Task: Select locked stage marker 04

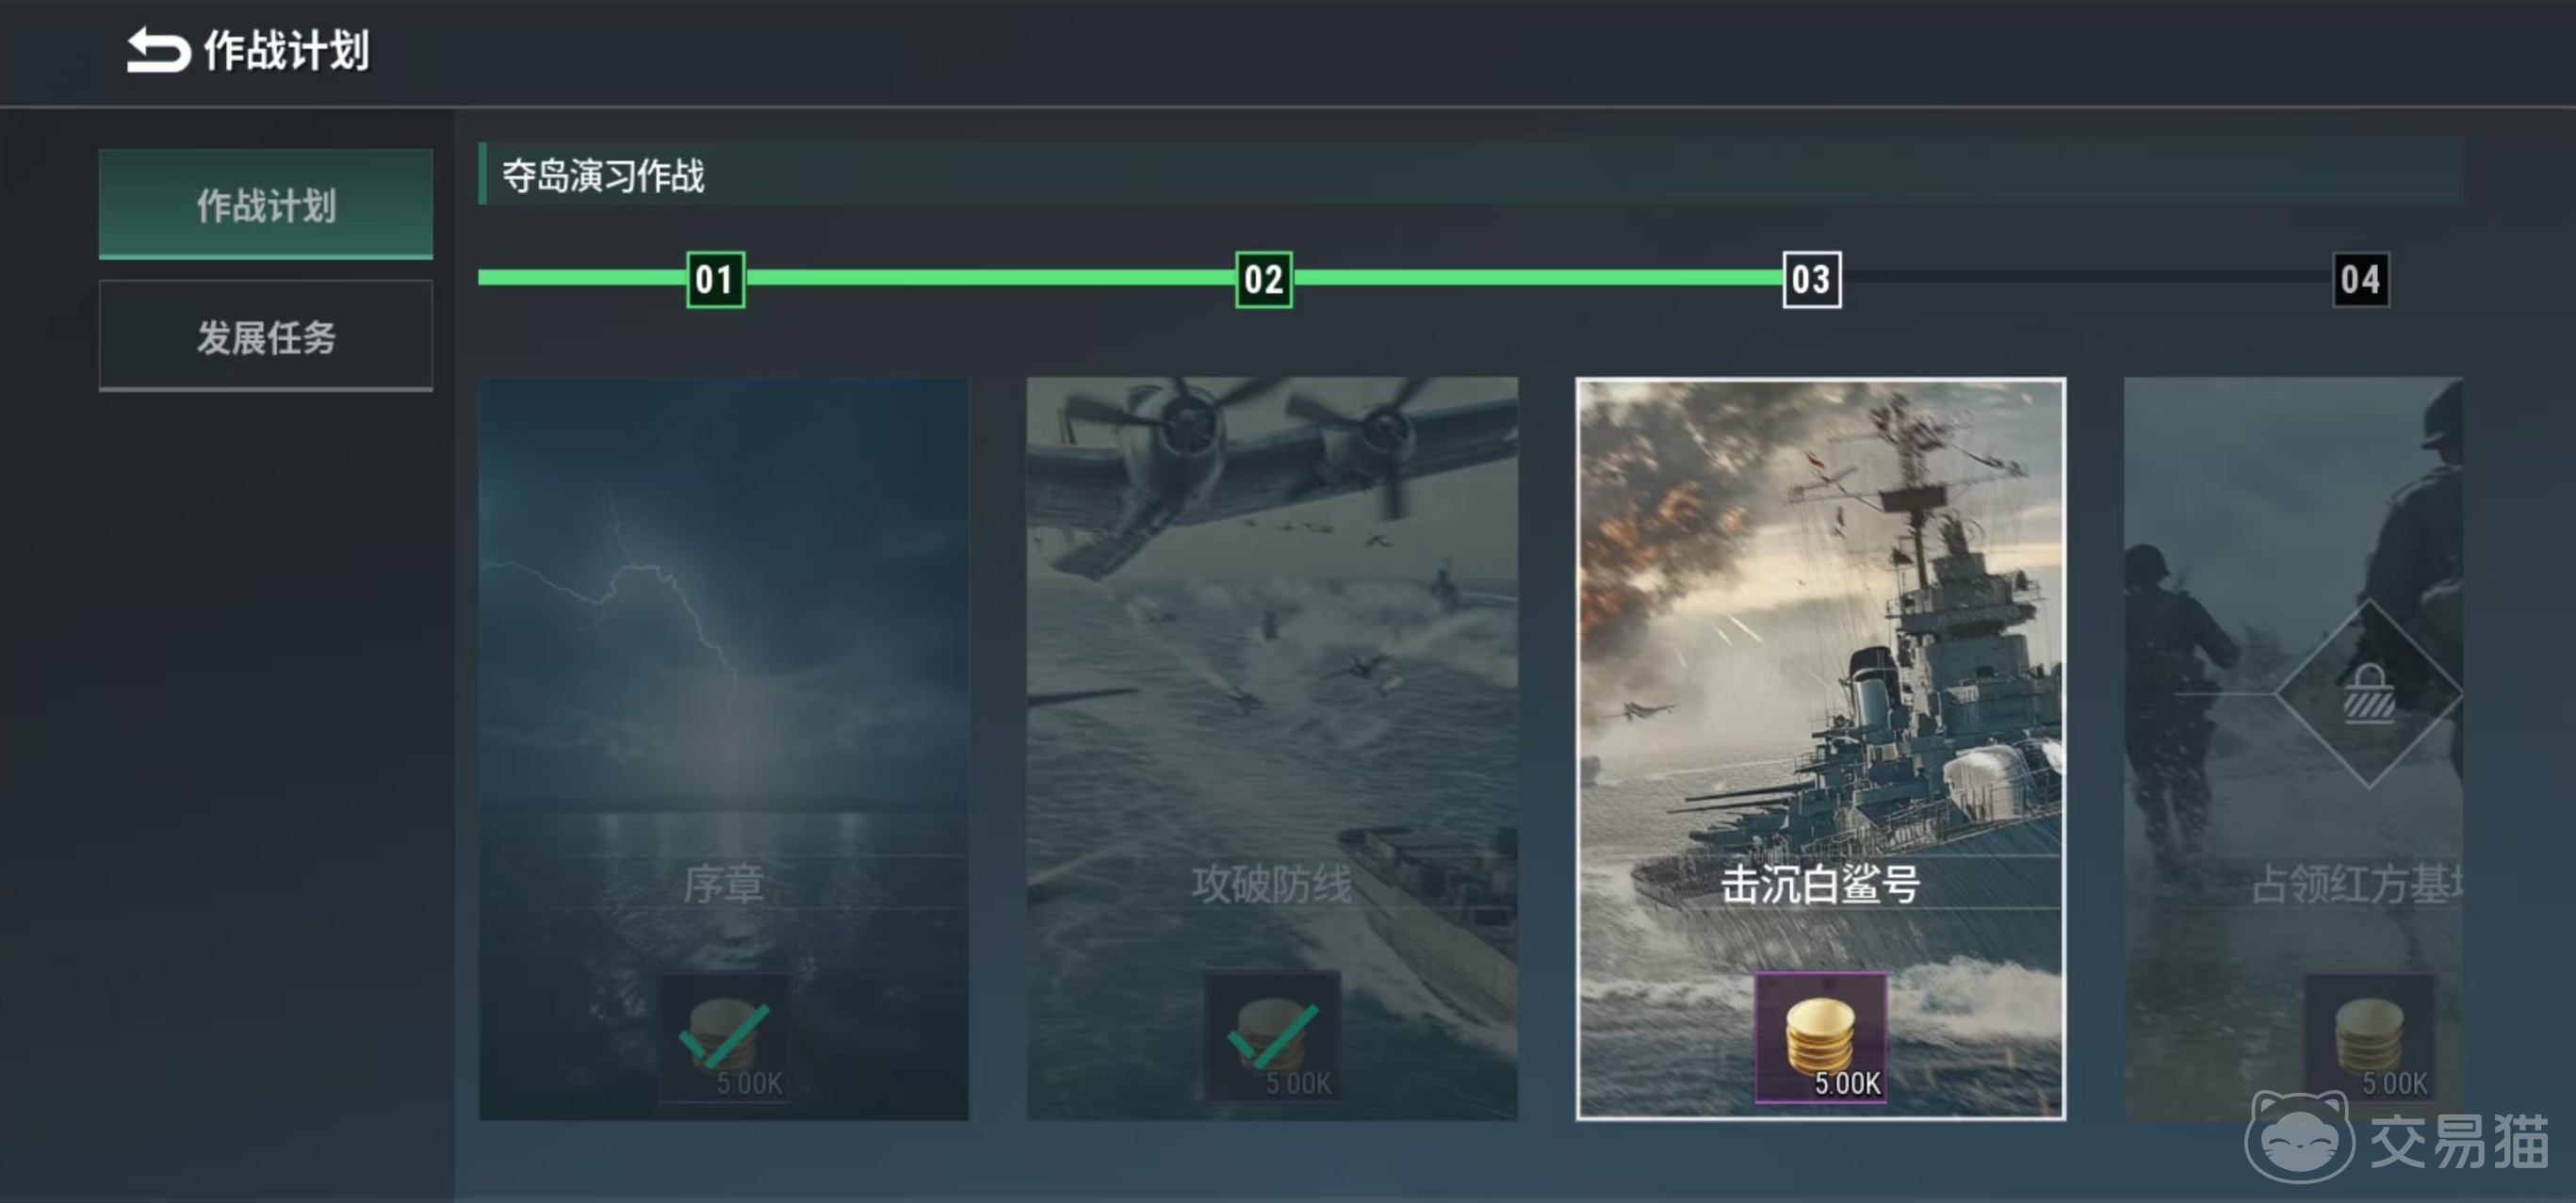Action: [x=2360, y=279]
